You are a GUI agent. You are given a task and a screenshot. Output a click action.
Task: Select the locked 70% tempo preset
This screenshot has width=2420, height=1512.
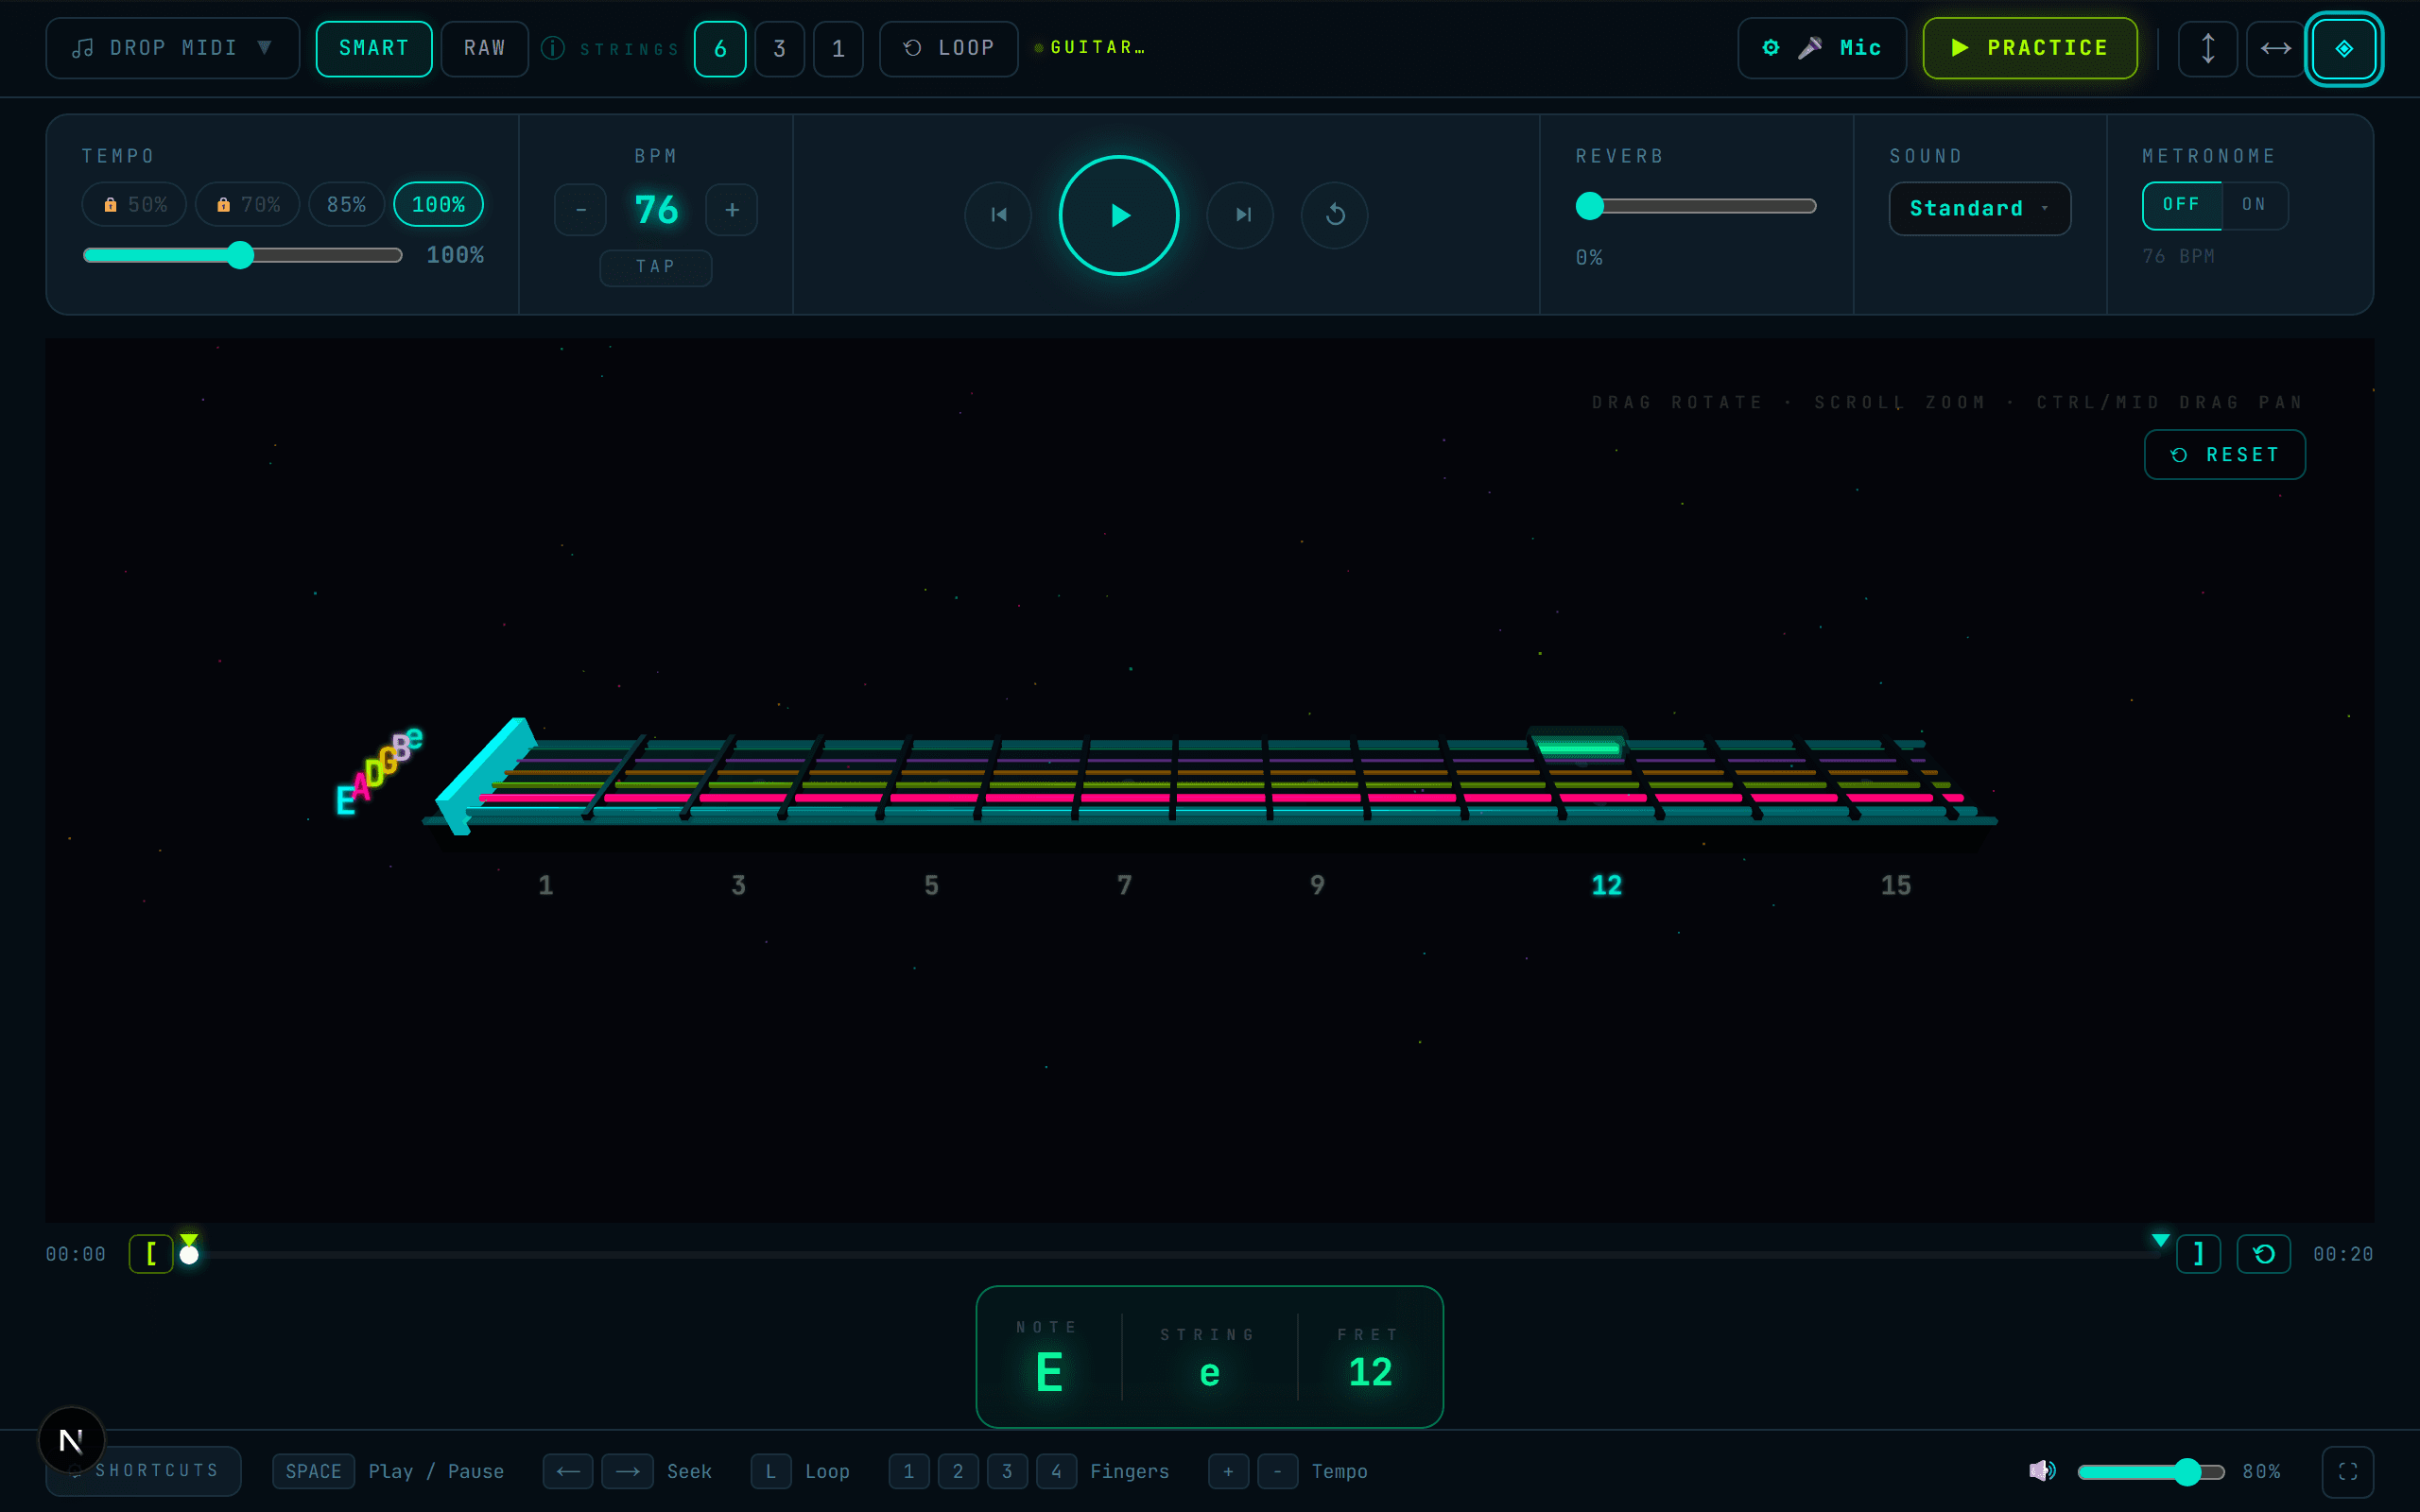point(248,205)
